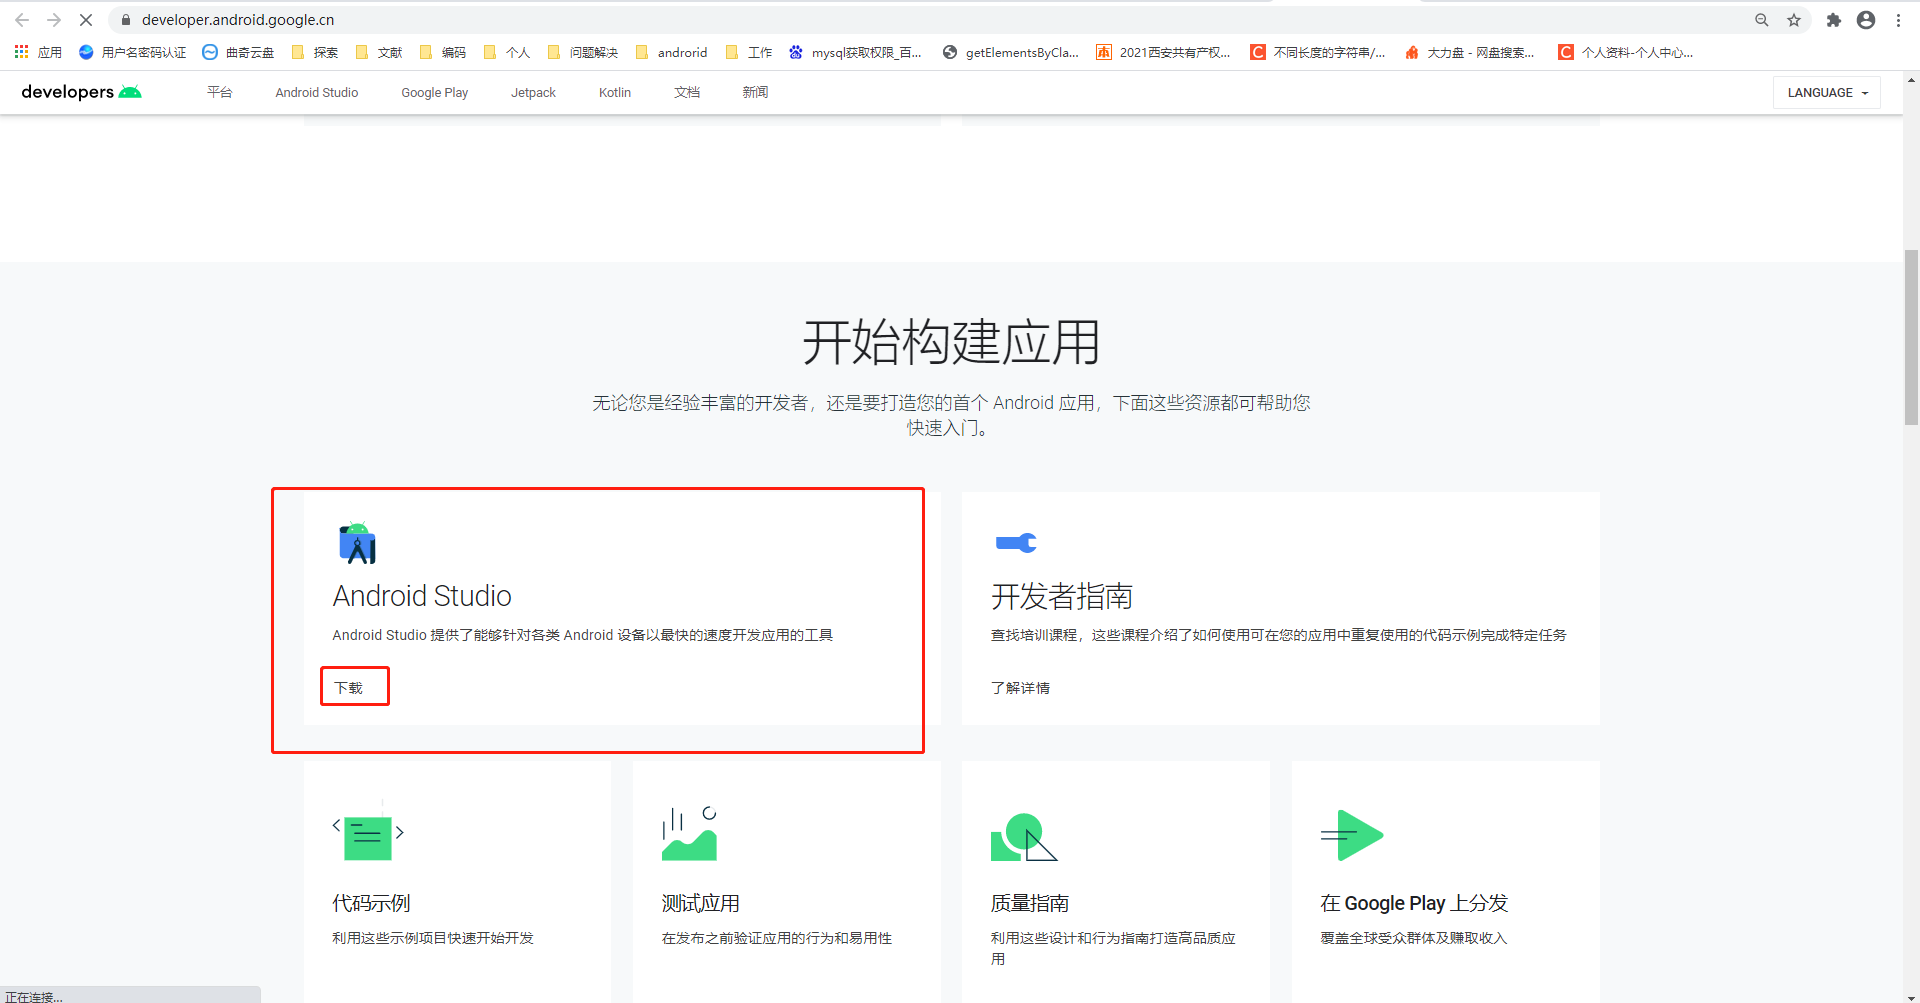This screenshot has width=1920, height=1003.
Task: Click the 在发布之前验证应用的行为和易用性 description
Action: [776, 938]
